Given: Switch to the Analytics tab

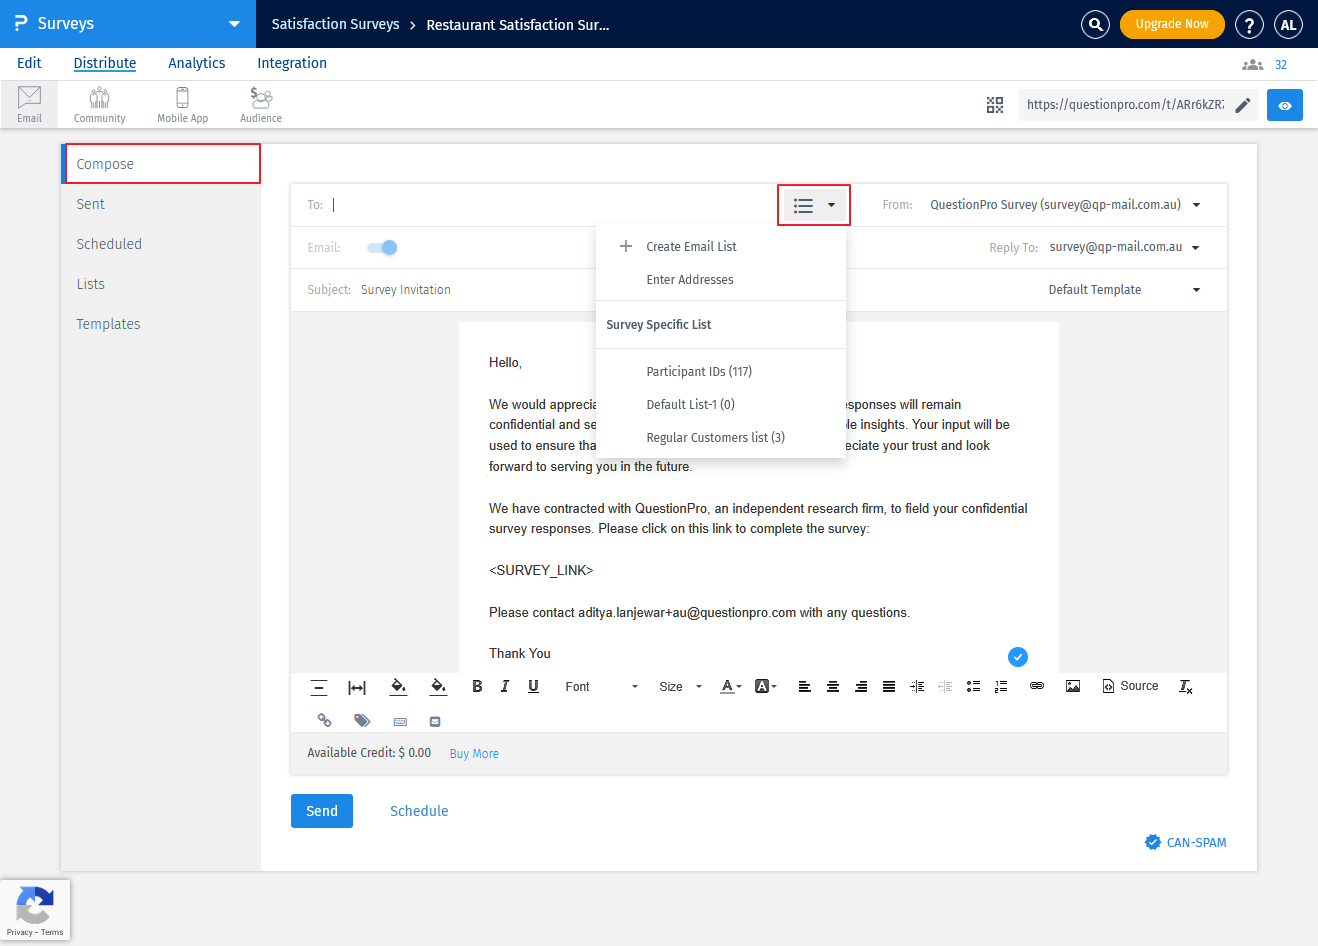Looking at the screenshot, I should (196, 62).
